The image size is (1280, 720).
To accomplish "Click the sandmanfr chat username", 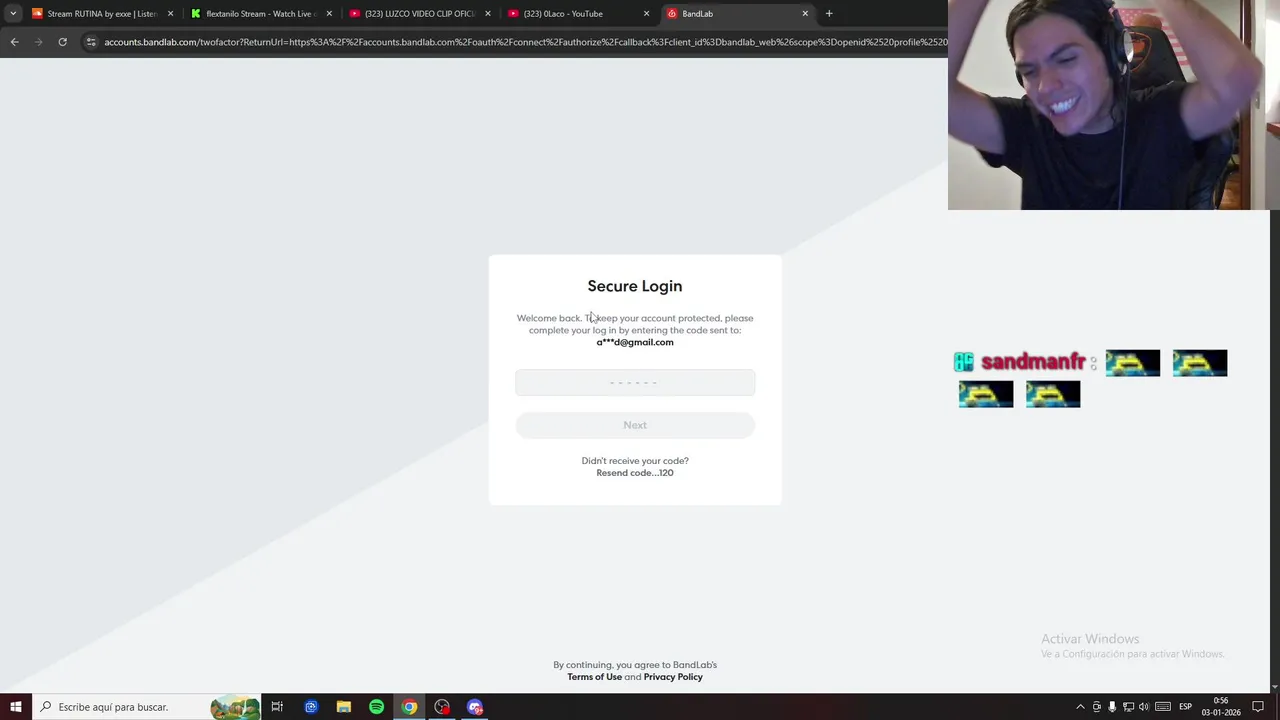I will pyautogui.click(x=1033, y=362).
